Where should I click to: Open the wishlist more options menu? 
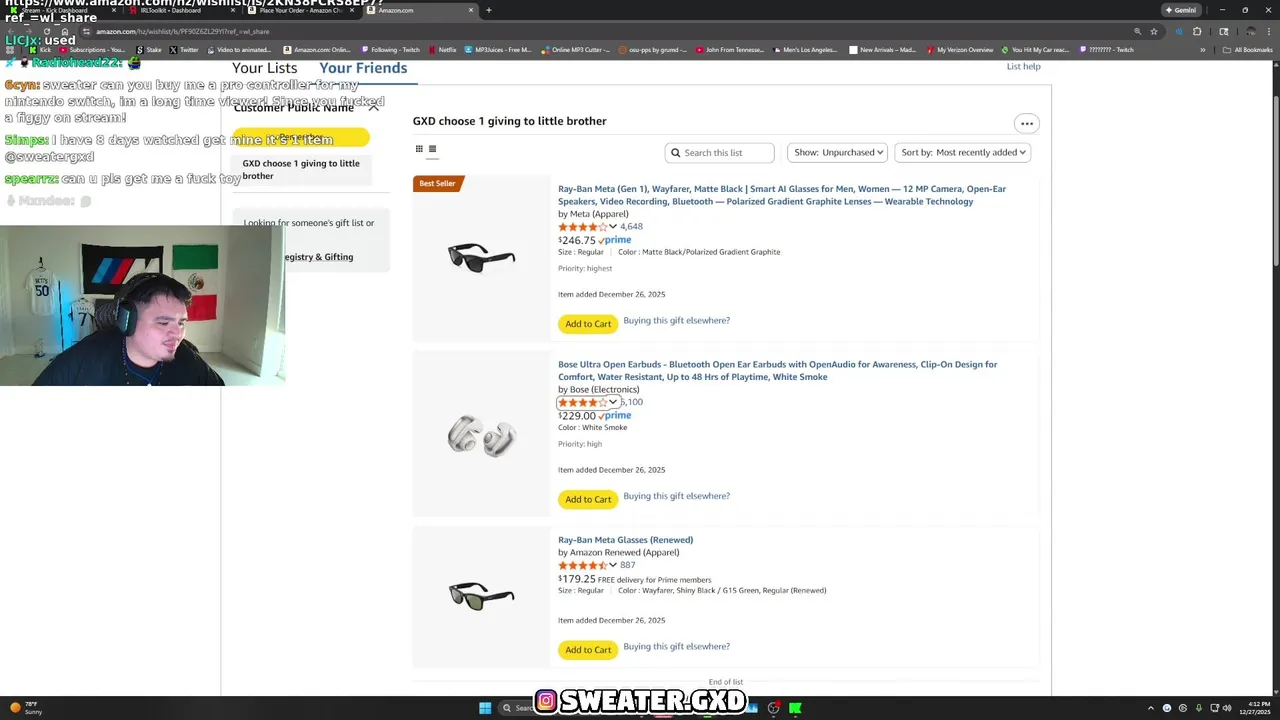tap(1026, 123)
